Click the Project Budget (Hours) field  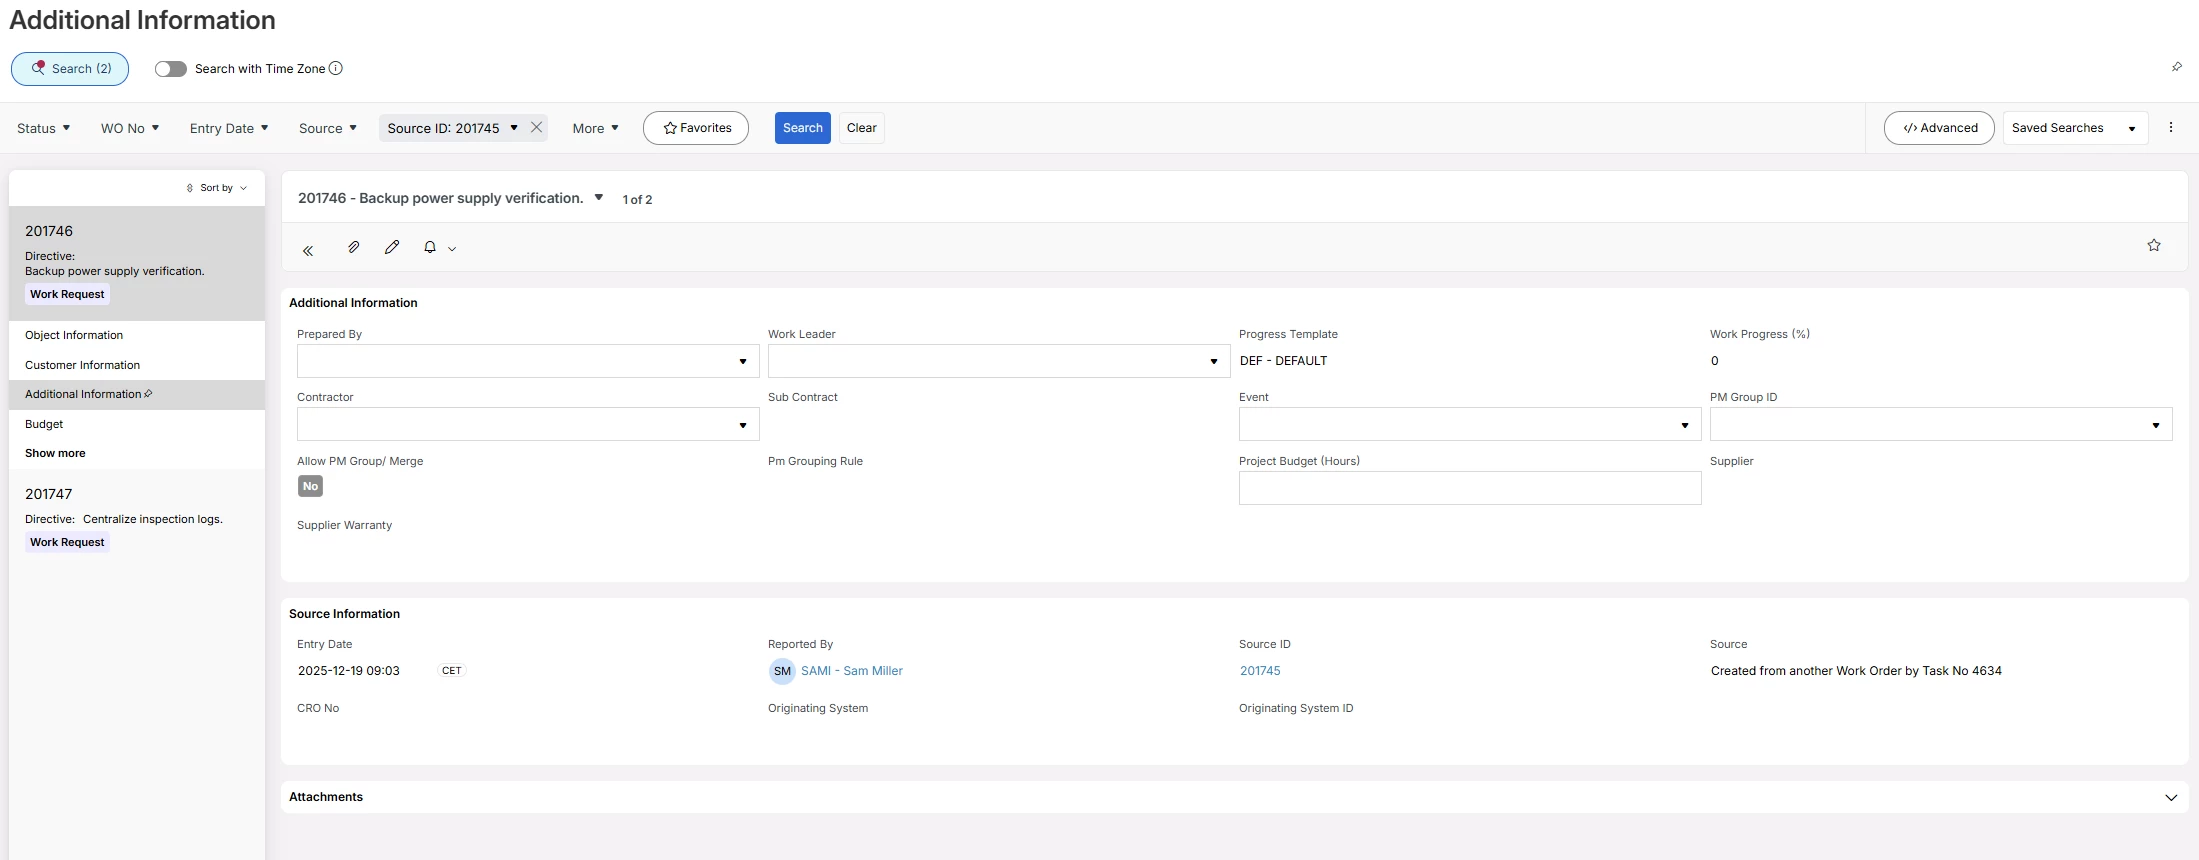1469,488
